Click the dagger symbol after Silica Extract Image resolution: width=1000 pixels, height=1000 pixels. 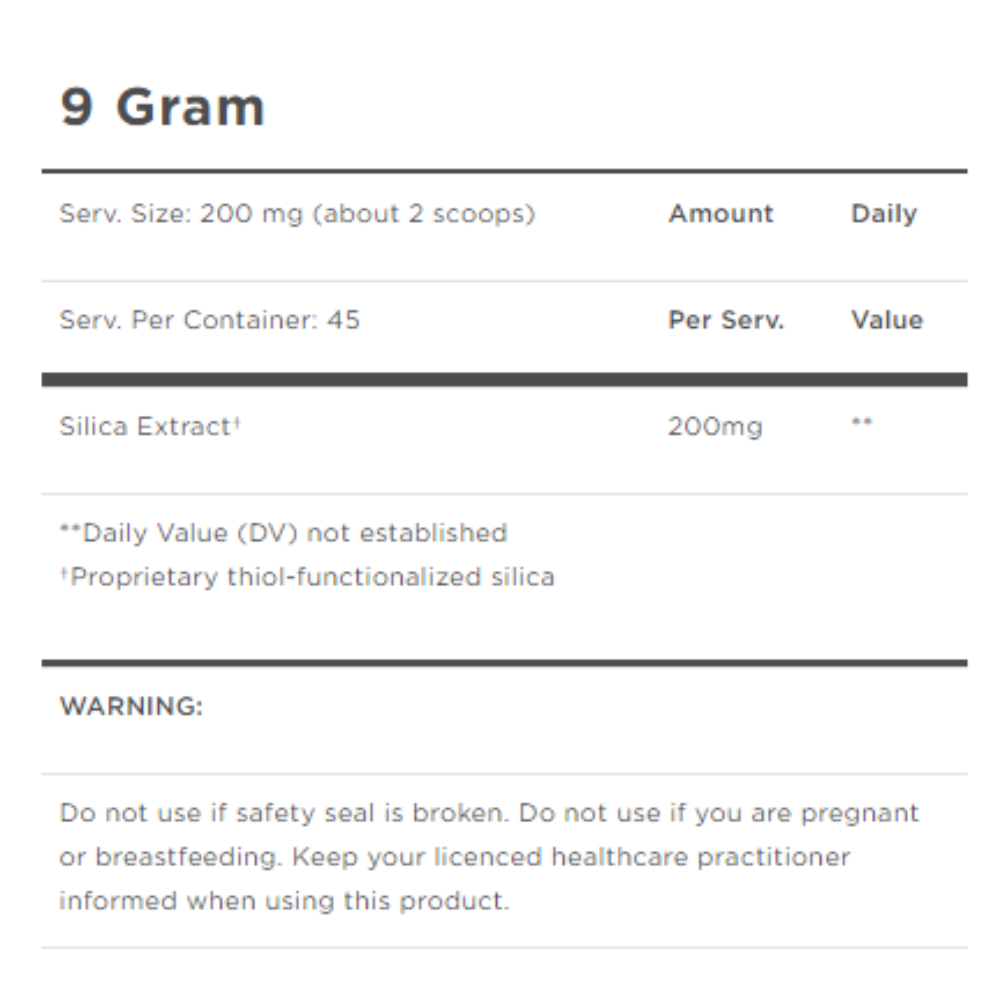238,424
